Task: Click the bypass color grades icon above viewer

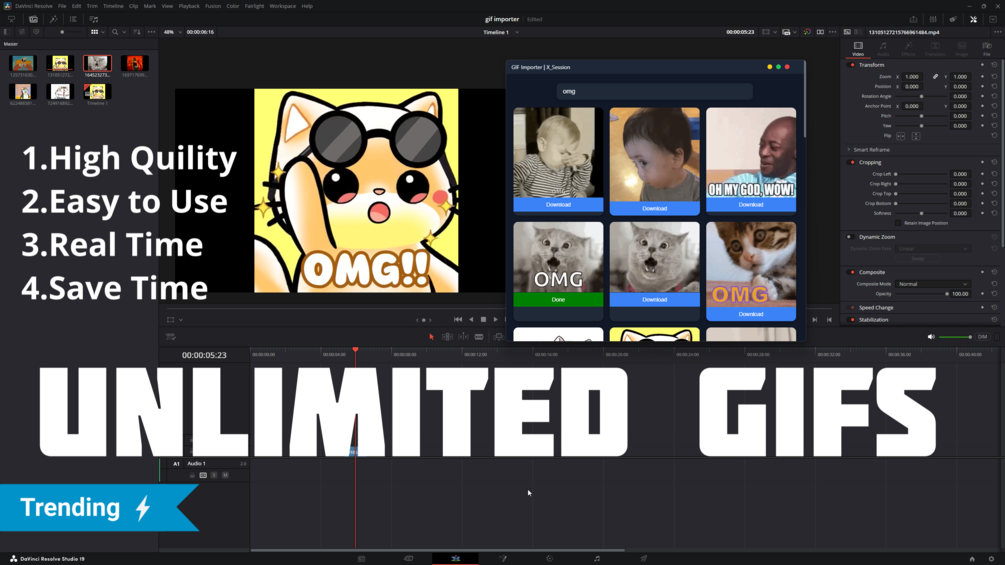Action: tap(807, 32)
